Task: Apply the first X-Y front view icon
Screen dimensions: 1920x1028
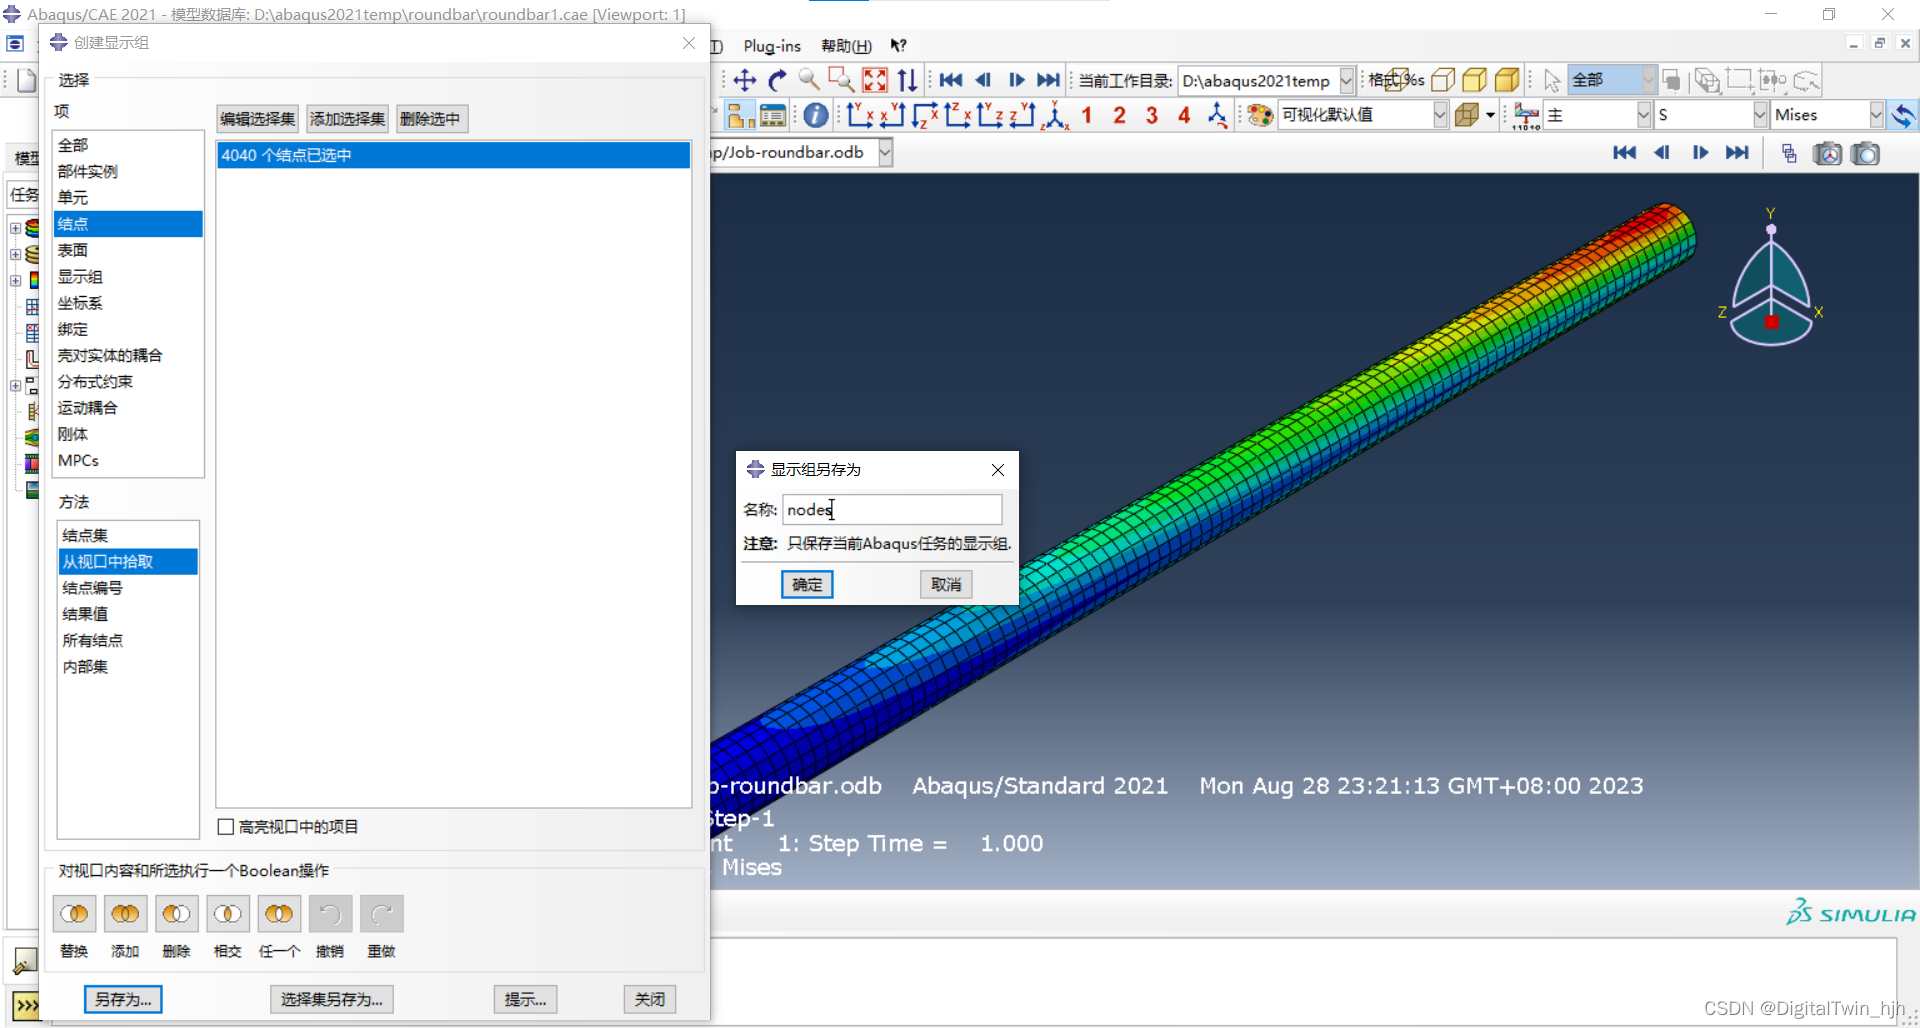Action: pos(859,115)
